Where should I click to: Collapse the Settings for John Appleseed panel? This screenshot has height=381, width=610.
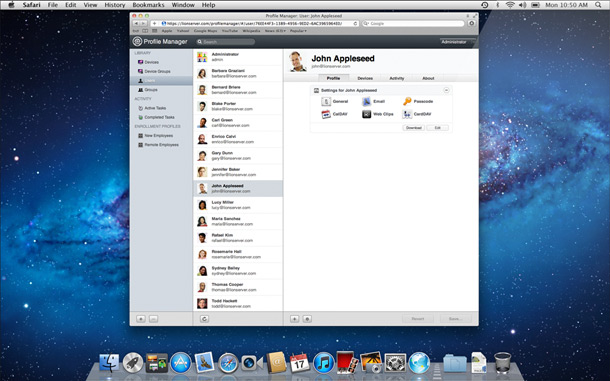point(446,90)
